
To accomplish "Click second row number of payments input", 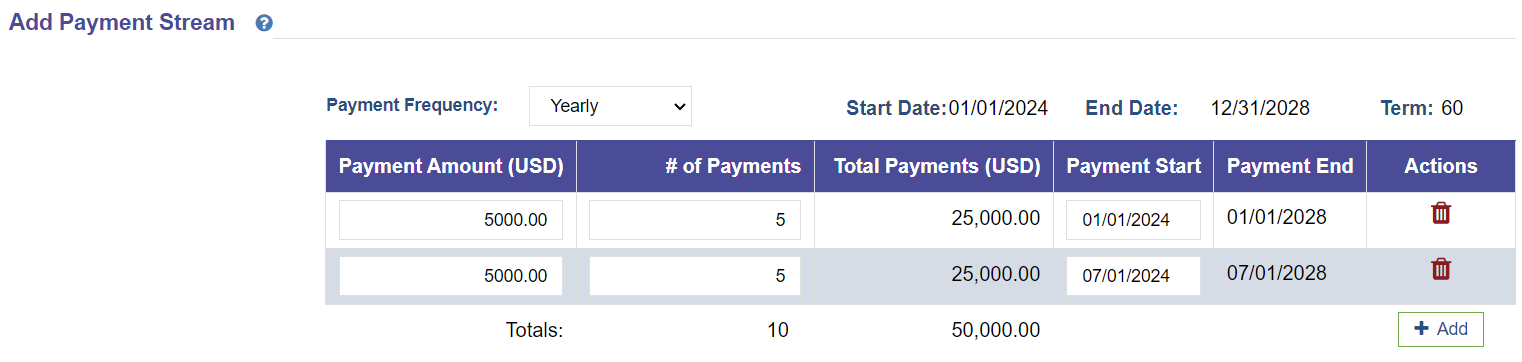I will point(695,276).
